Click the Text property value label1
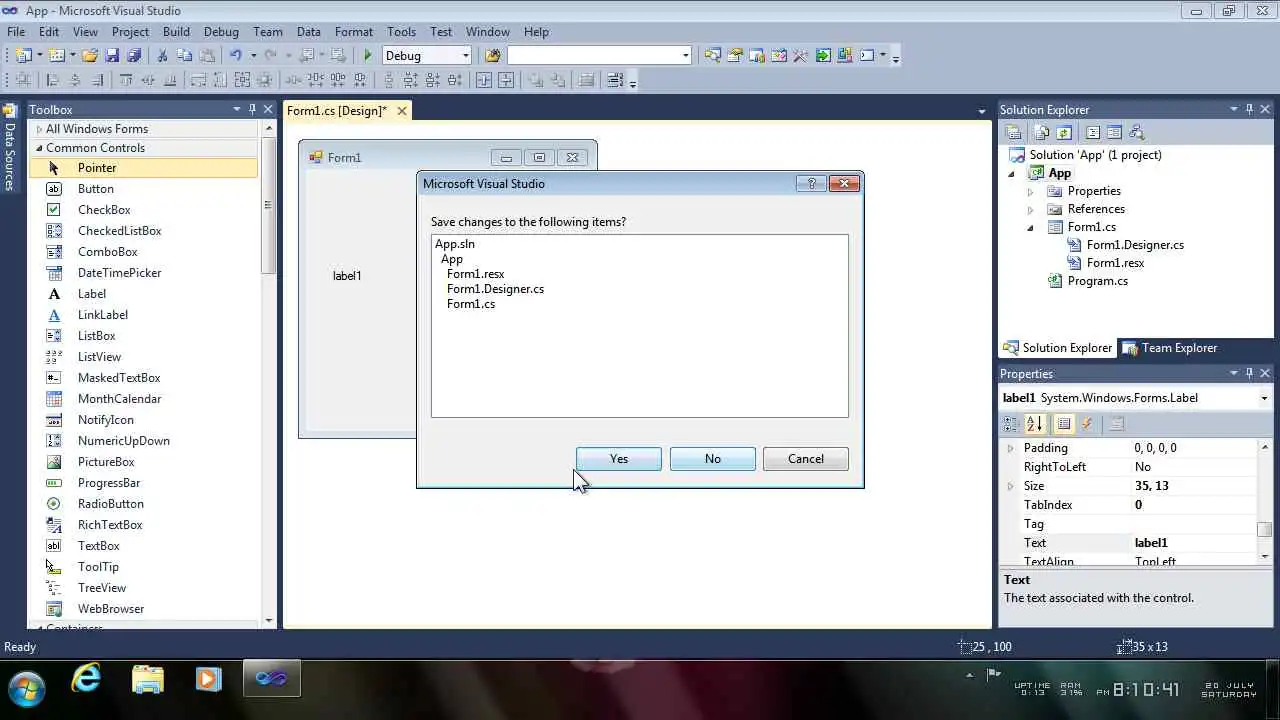This screenshot has width=1280, height=720. click(x=1151, y=543)
